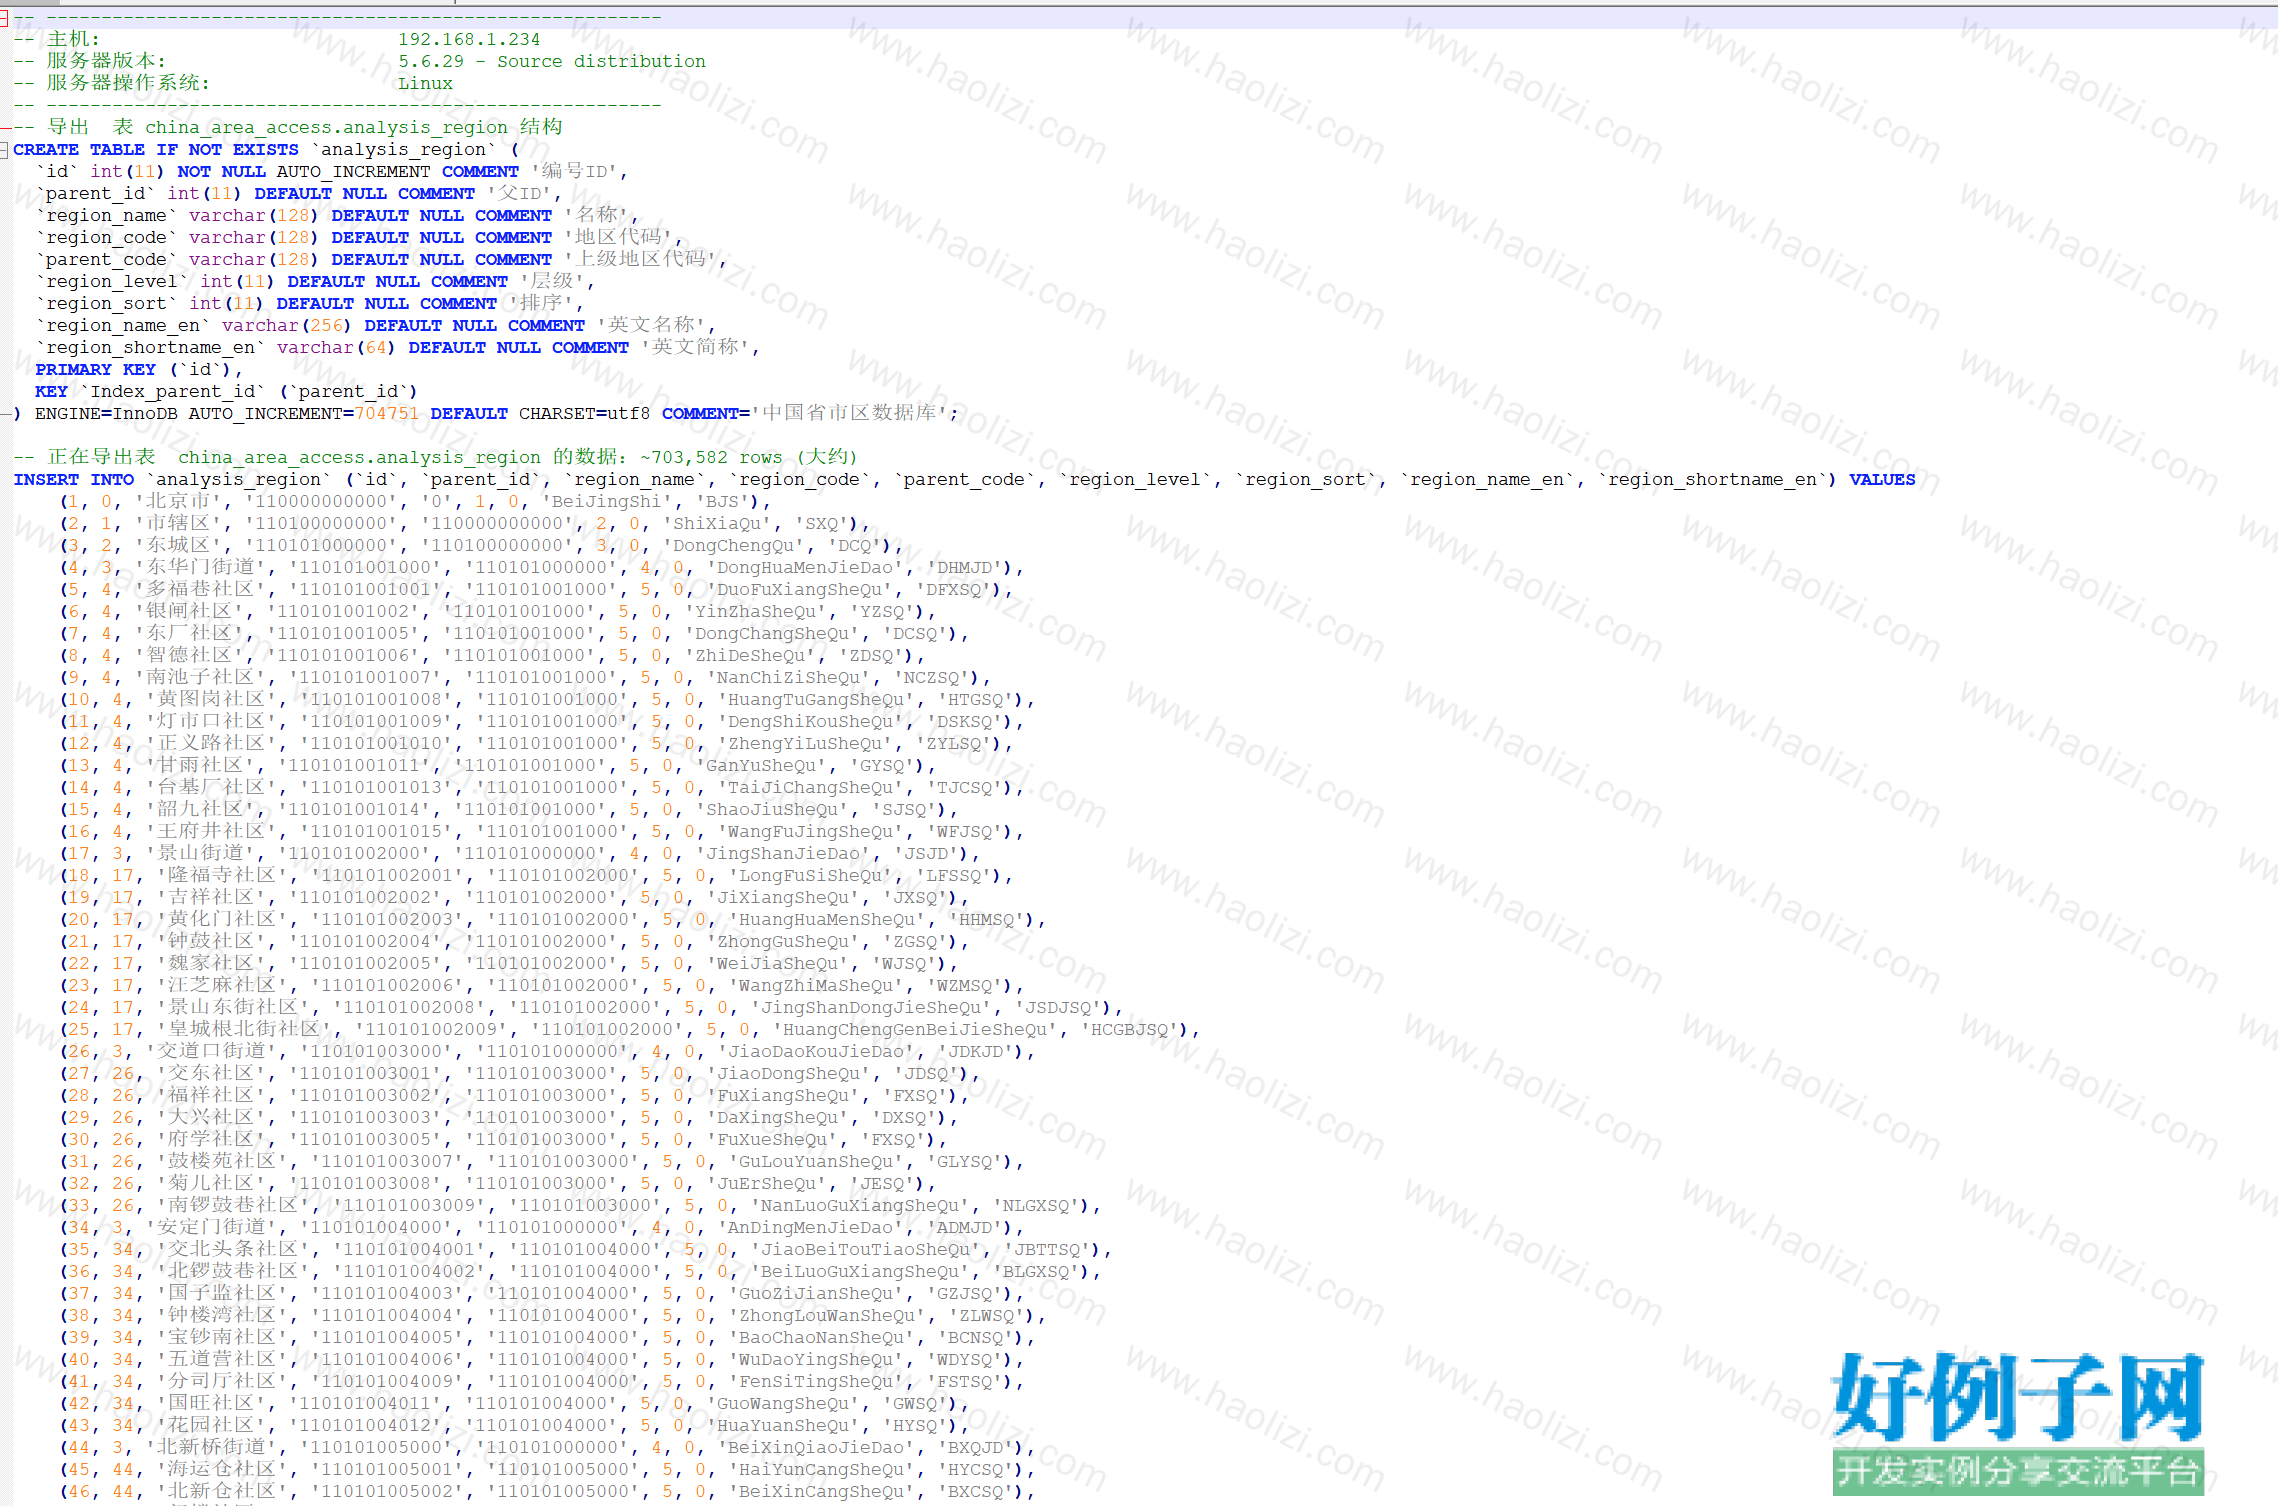Click the value 'NanLuoGuXiangSheQu'
The image size is (2278, 1506).
coord(860,1206)
